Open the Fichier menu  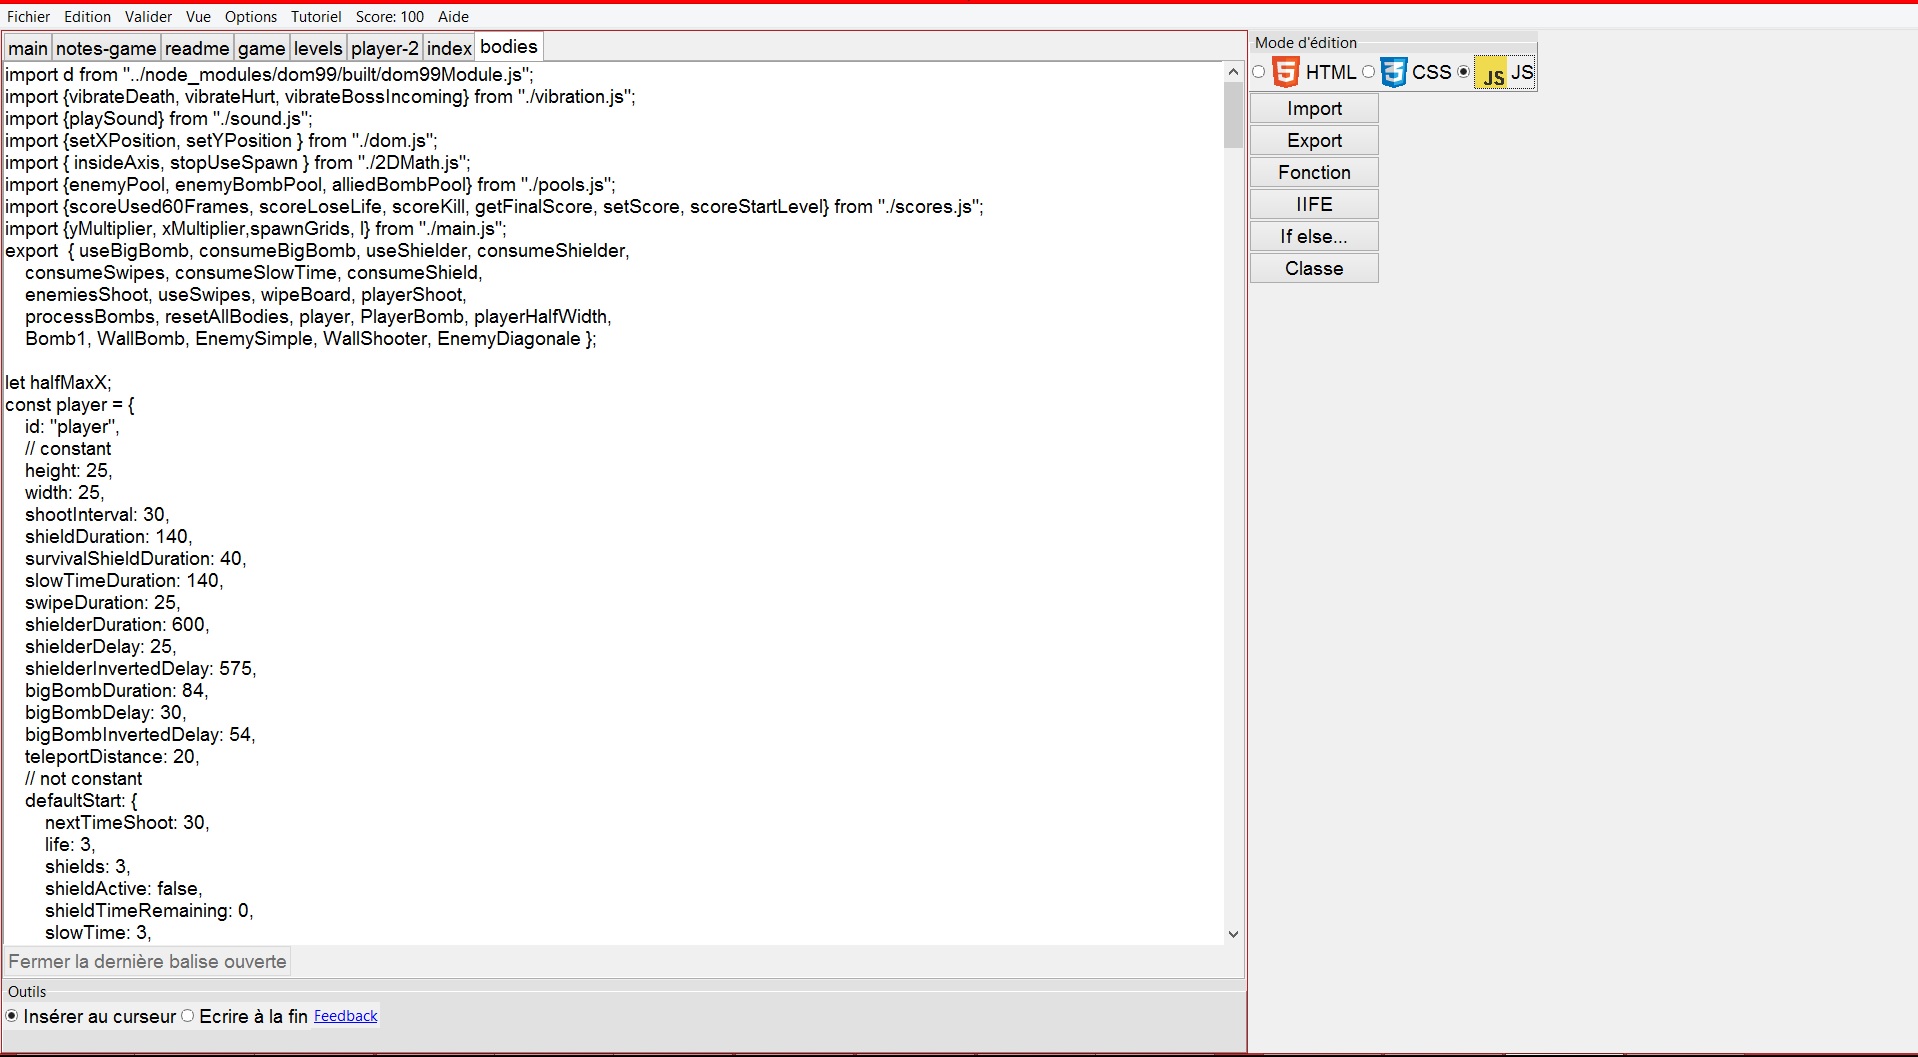click(28, 16)
